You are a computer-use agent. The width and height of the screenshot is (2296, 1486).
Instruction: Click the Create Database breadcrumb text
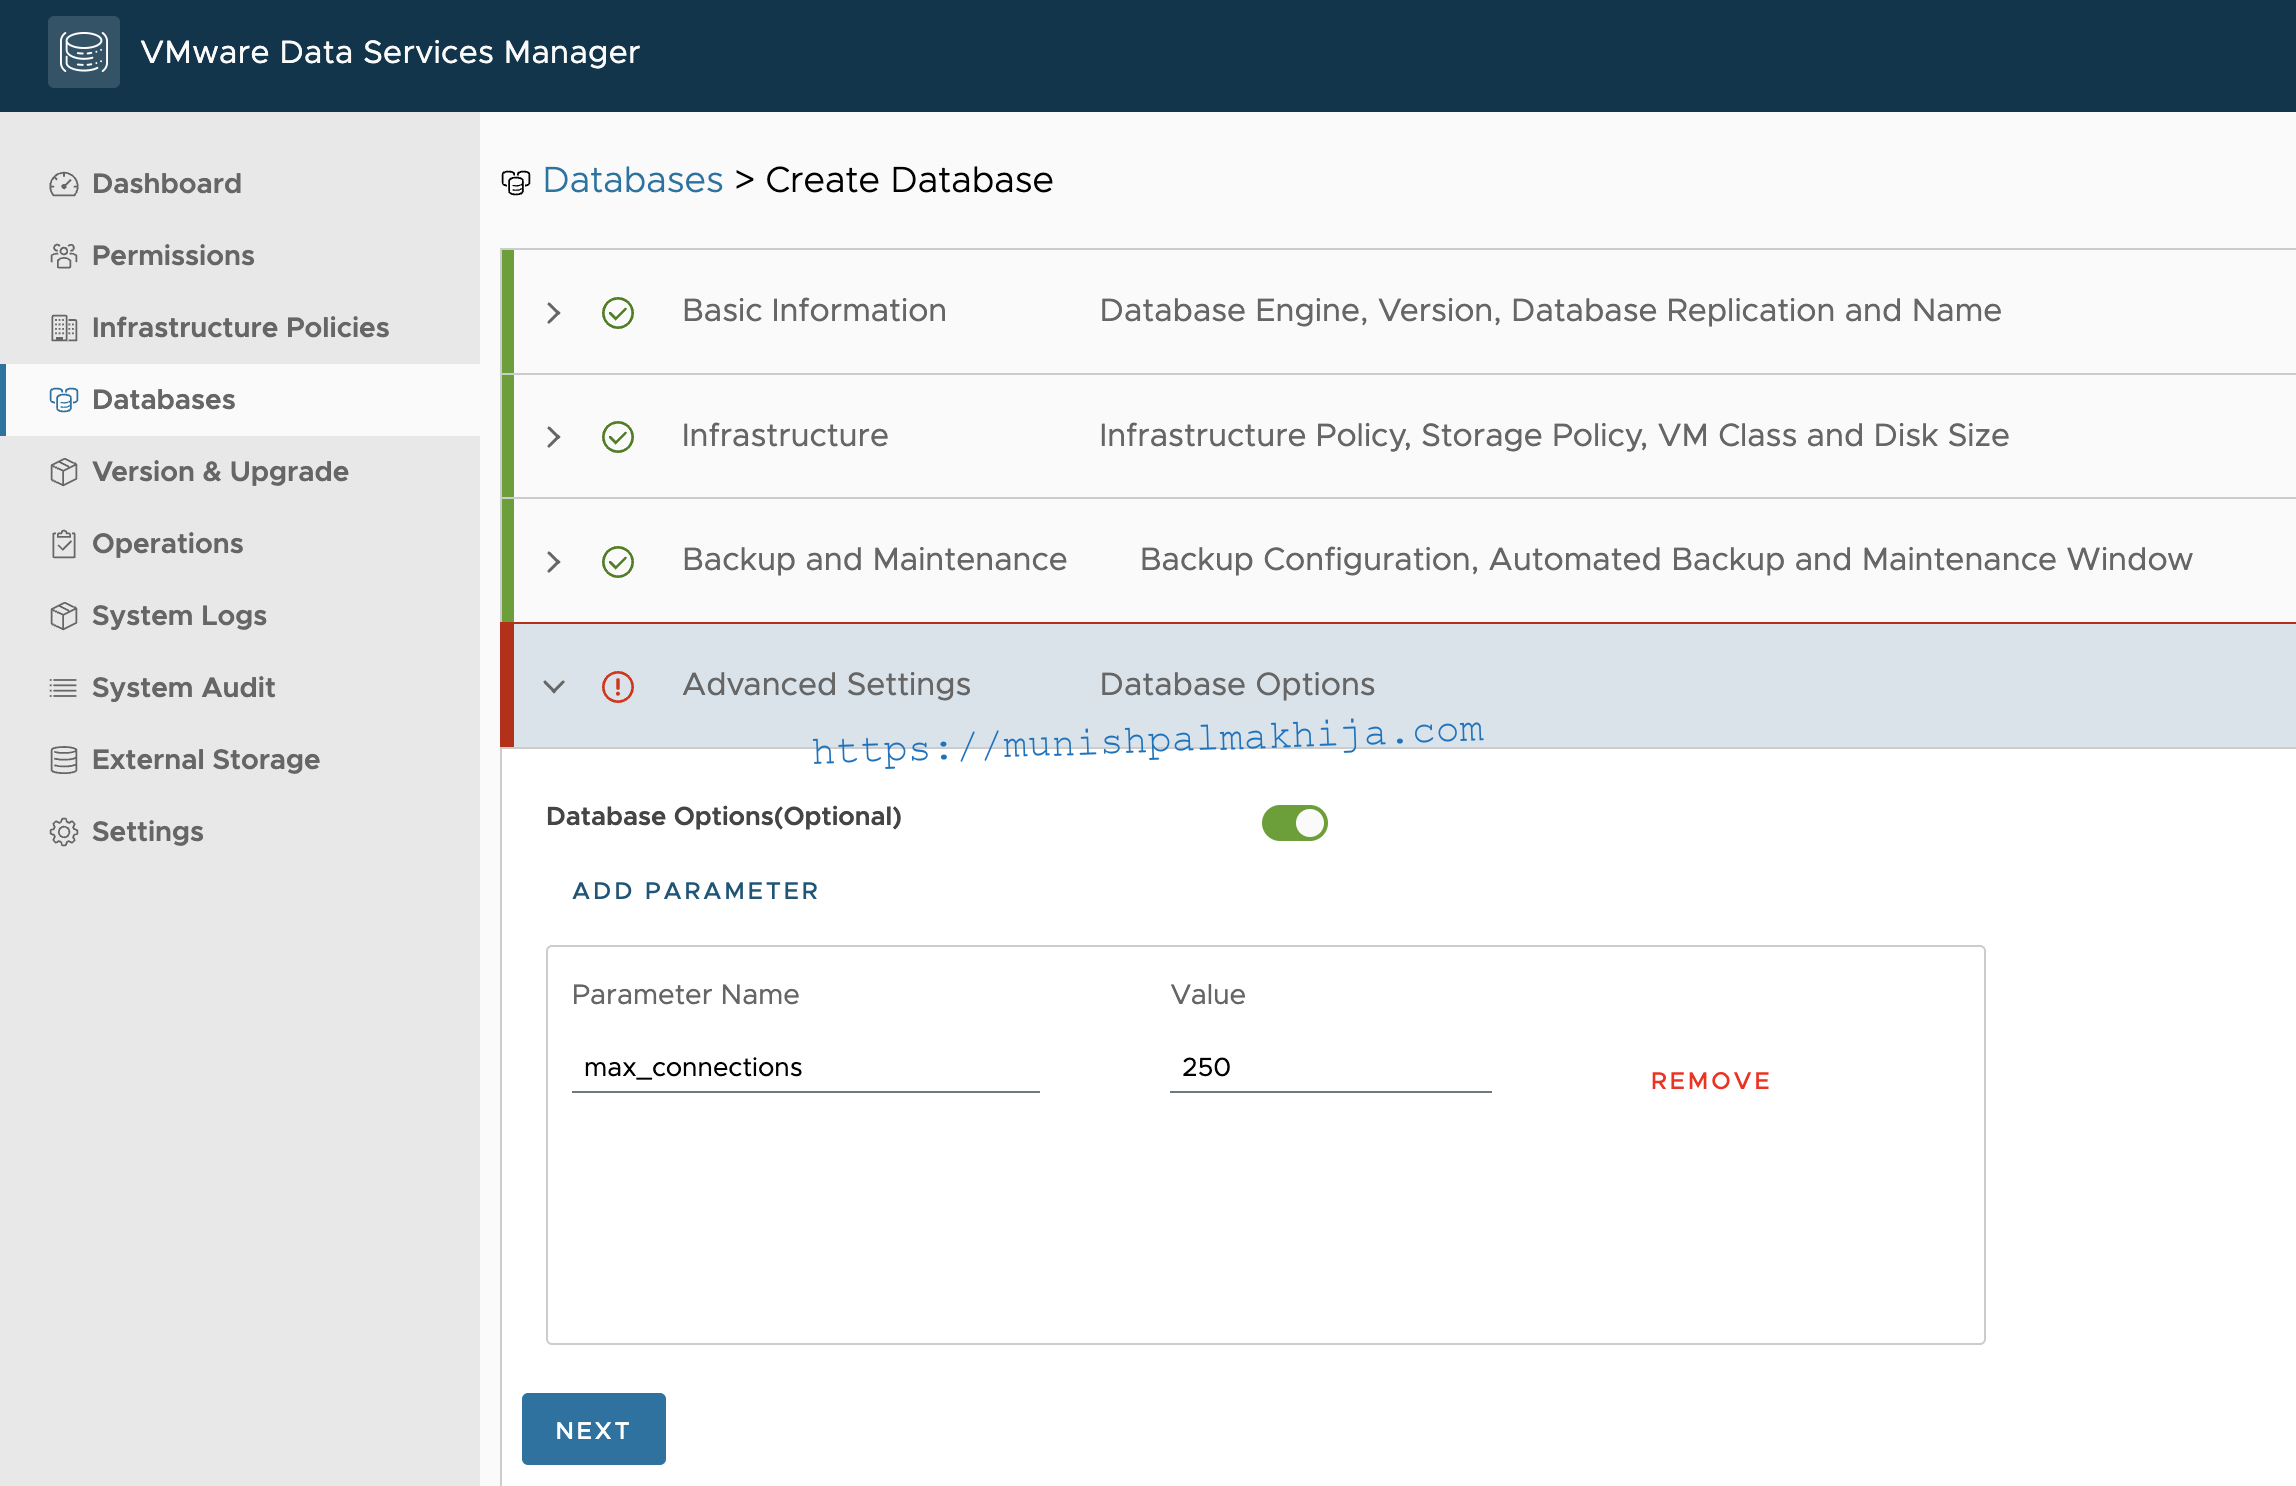coord(909,181)
